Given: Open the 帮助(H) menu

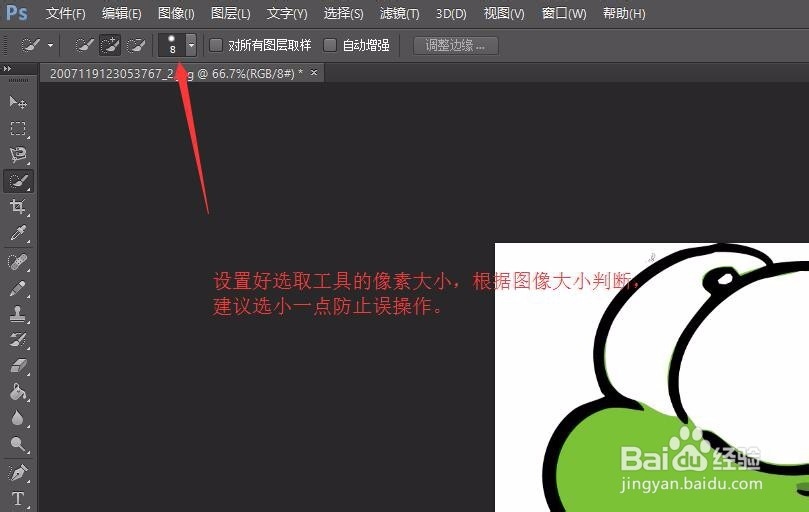Looking at the screenshot, I should click(624, 13).
